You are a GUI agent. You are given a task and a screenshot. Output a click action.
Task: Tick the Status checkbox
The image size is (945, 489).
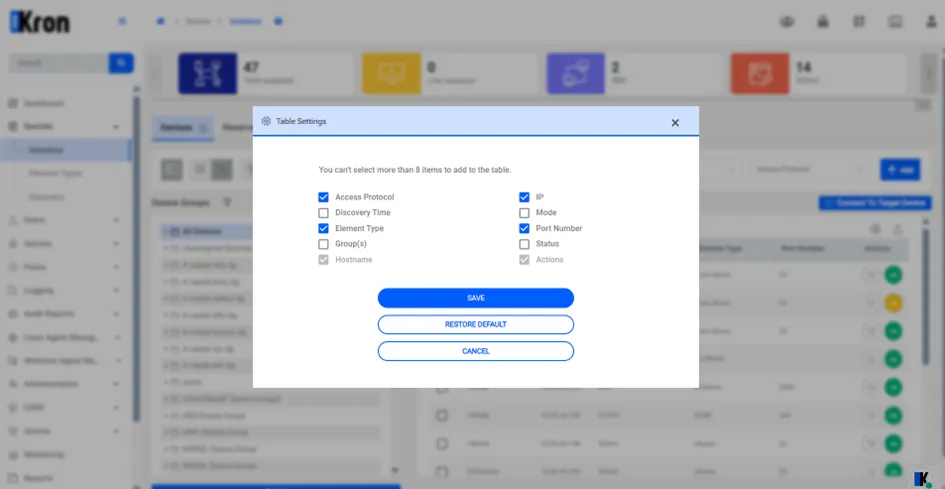click(x=524, y=244)
